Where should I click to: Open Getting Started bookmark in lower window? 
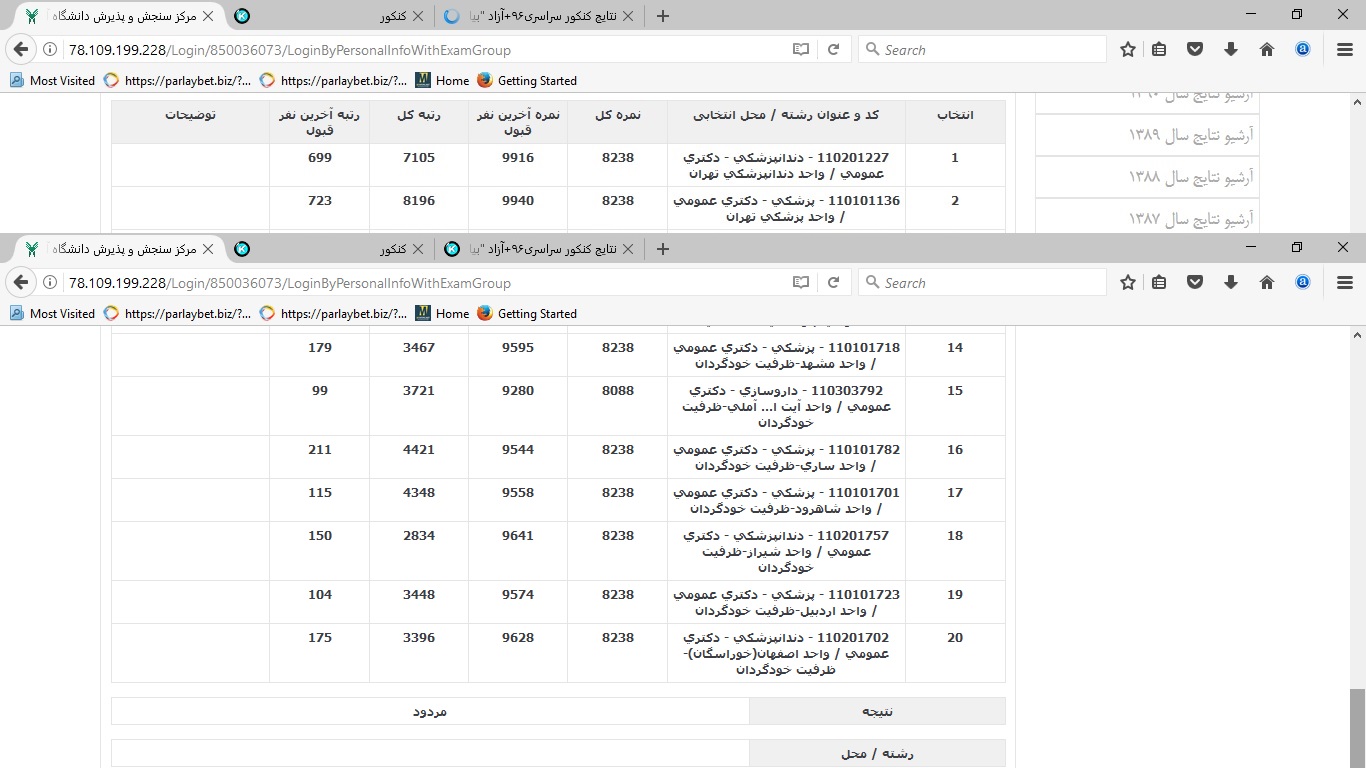click(527, 314)
